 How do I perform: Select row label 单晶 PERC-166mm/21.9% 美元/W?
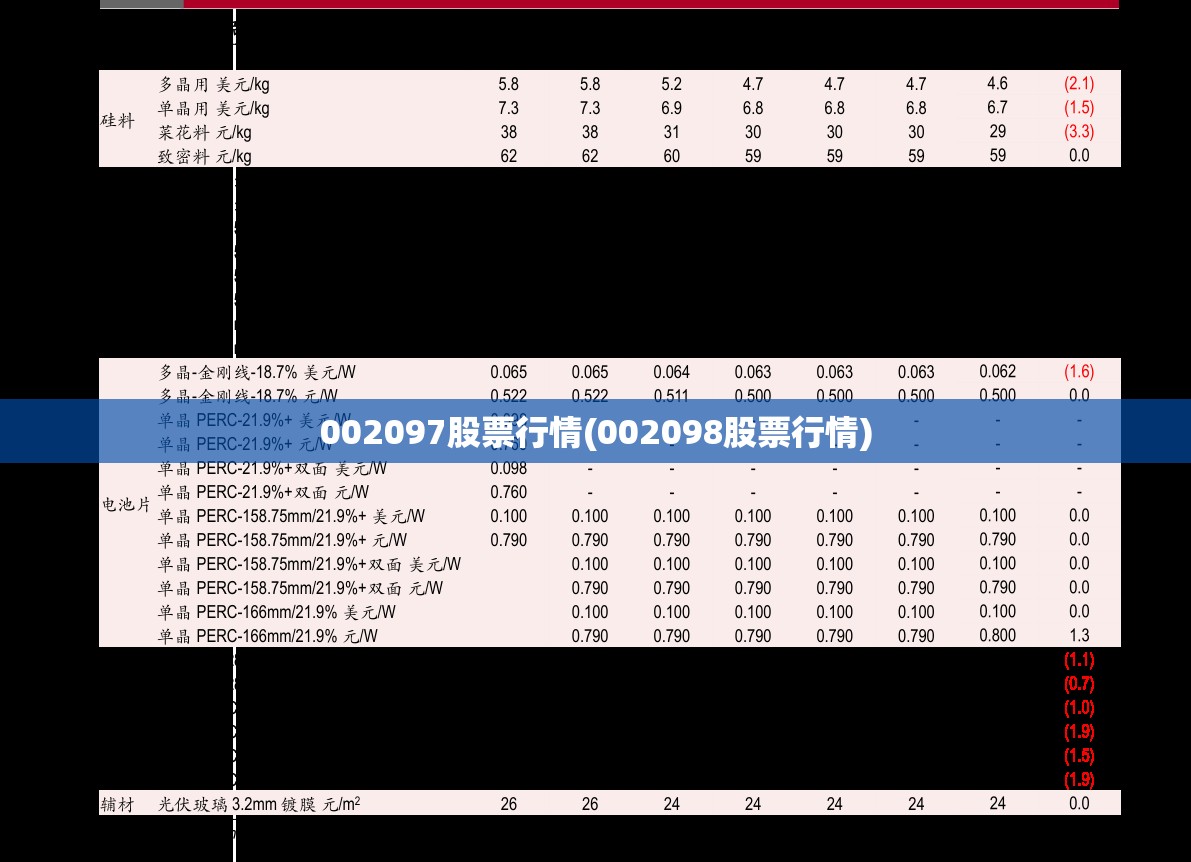[276, 612]
